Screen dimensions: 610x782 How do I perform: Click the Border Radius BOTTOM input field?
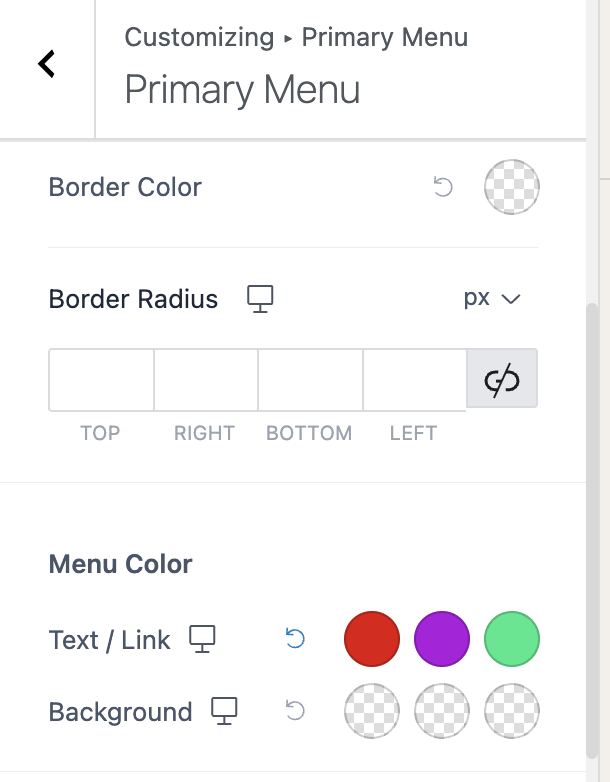point(310,379)
